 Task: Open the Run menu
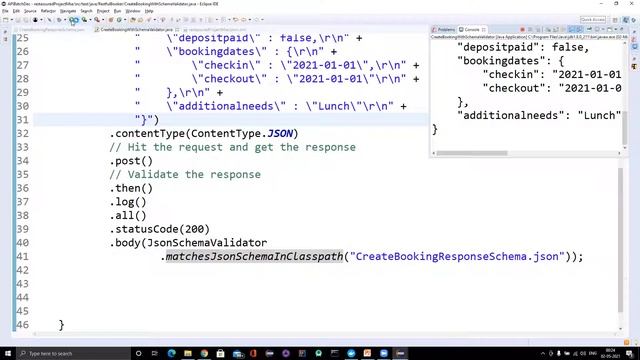pyautogui.click(x=117, y=11)
